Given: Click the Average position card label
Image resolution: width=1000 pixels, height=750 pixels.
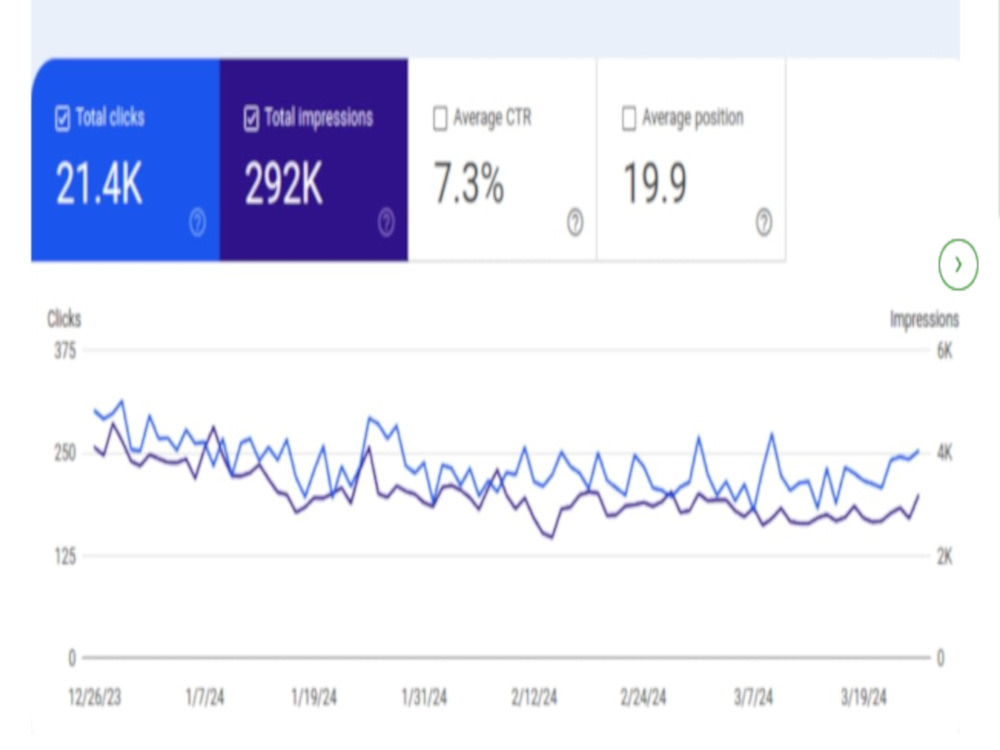Looking at the screenshot, I should [x=693, y=117].
